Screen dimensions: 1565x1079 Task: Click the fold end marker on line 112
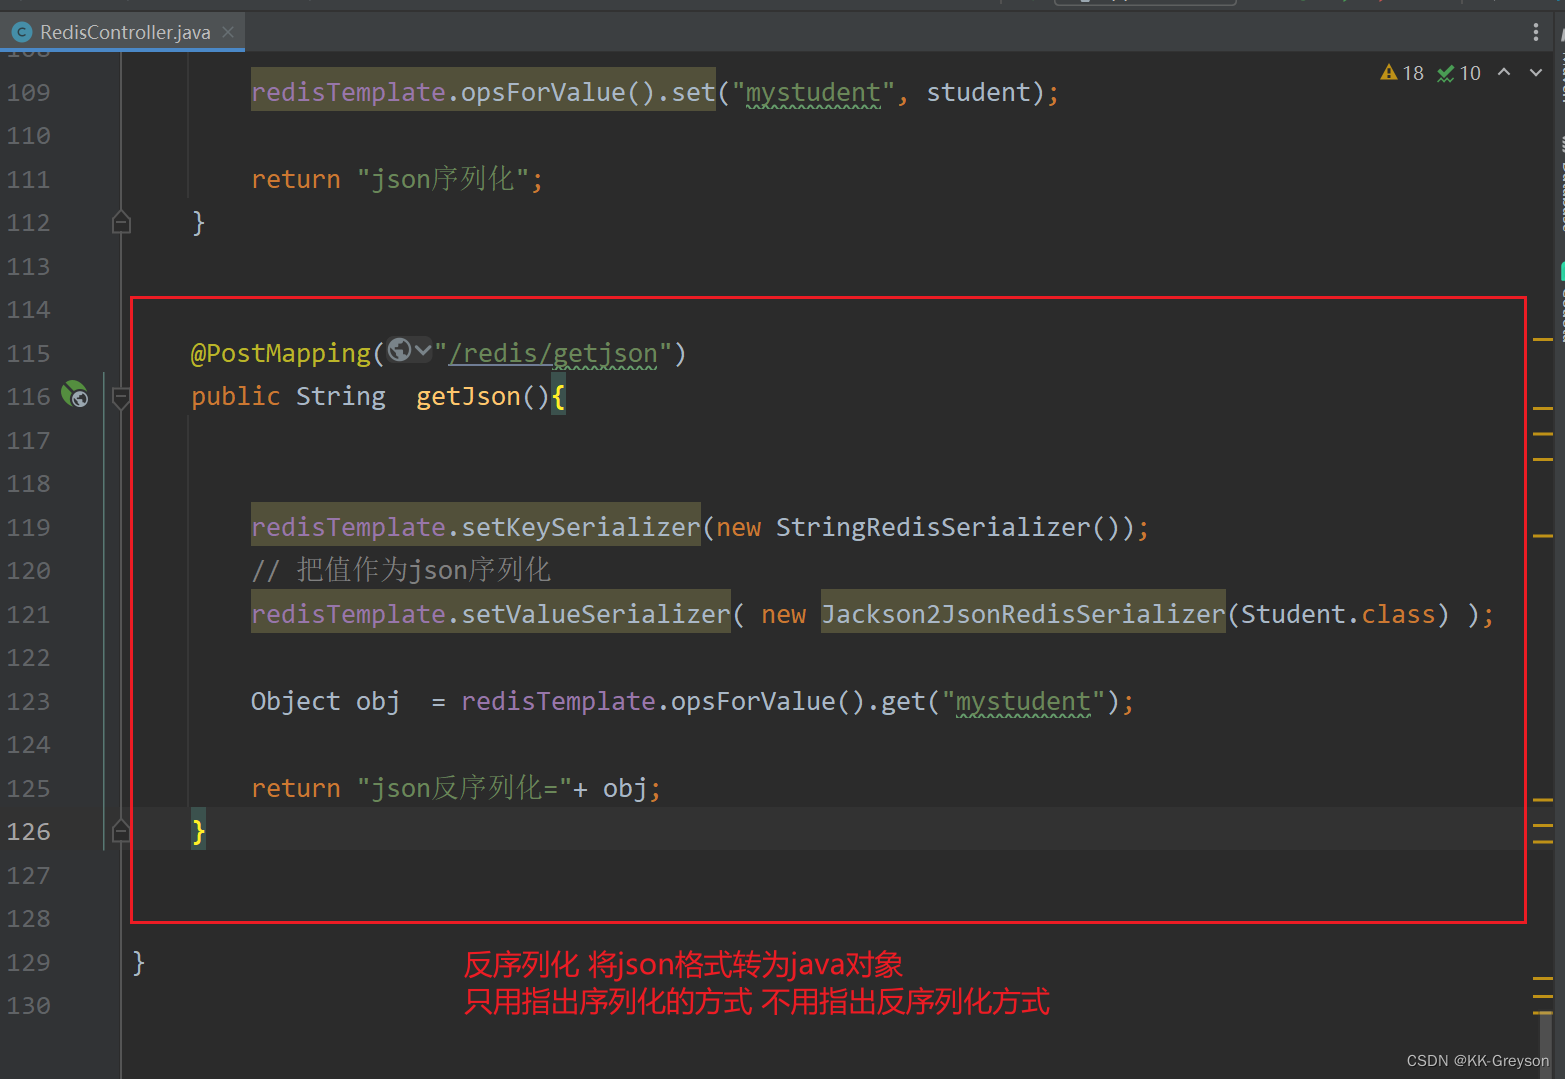121,222
